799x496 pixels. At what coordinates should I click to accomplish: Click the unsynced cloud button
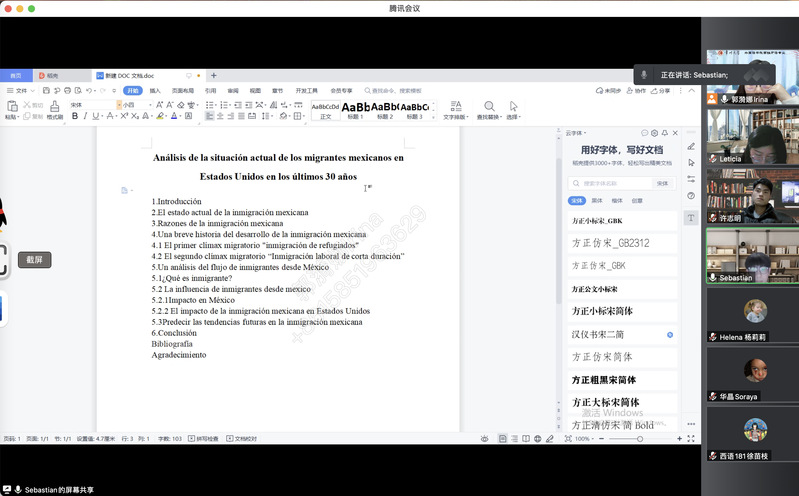click(608, 90)
